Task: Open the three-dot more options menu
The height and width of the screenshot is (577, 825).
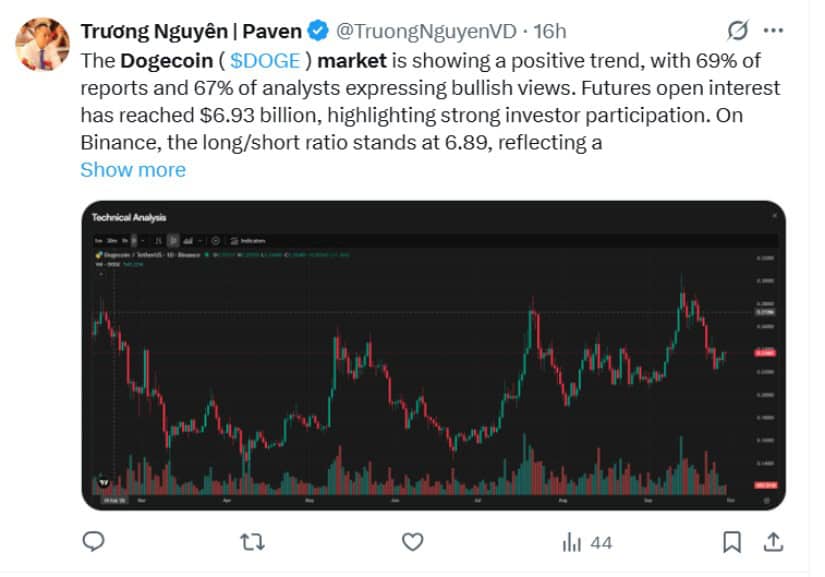Action: (x=774, y=30)
